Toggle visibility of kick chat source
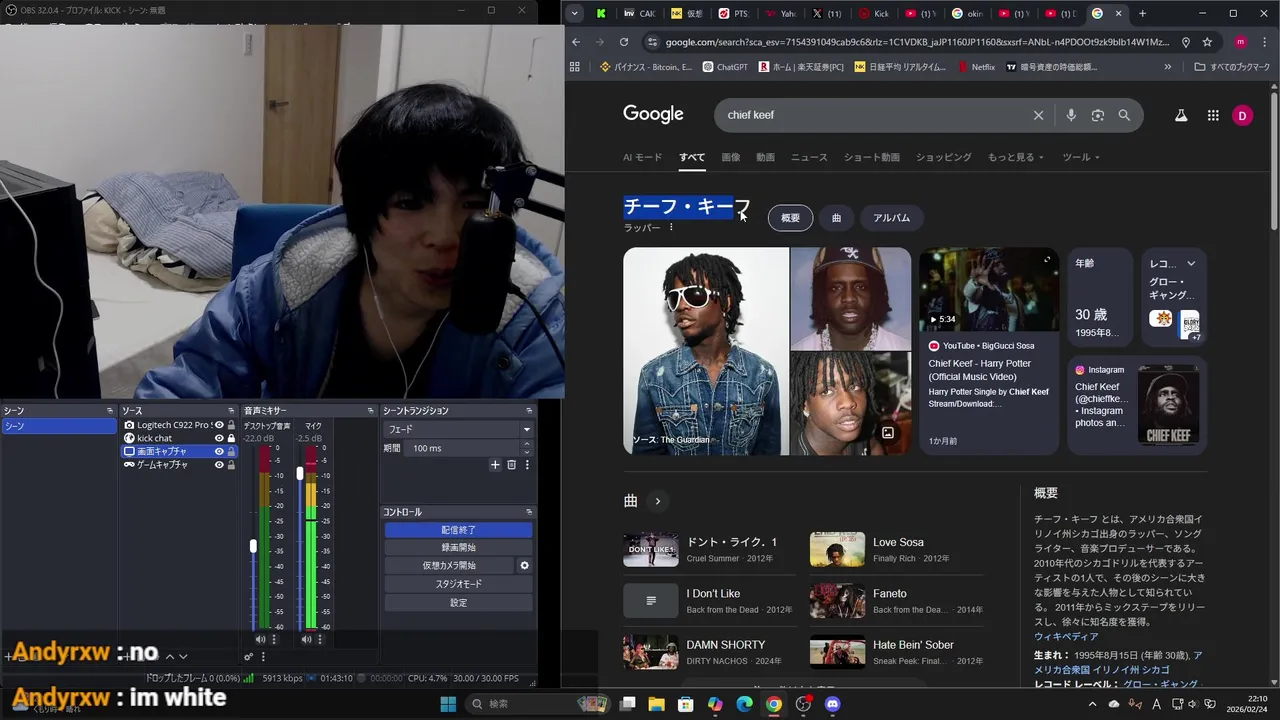Image resolution: width=1280 pixels, height=720 pixels. click(x=219, y=438)
